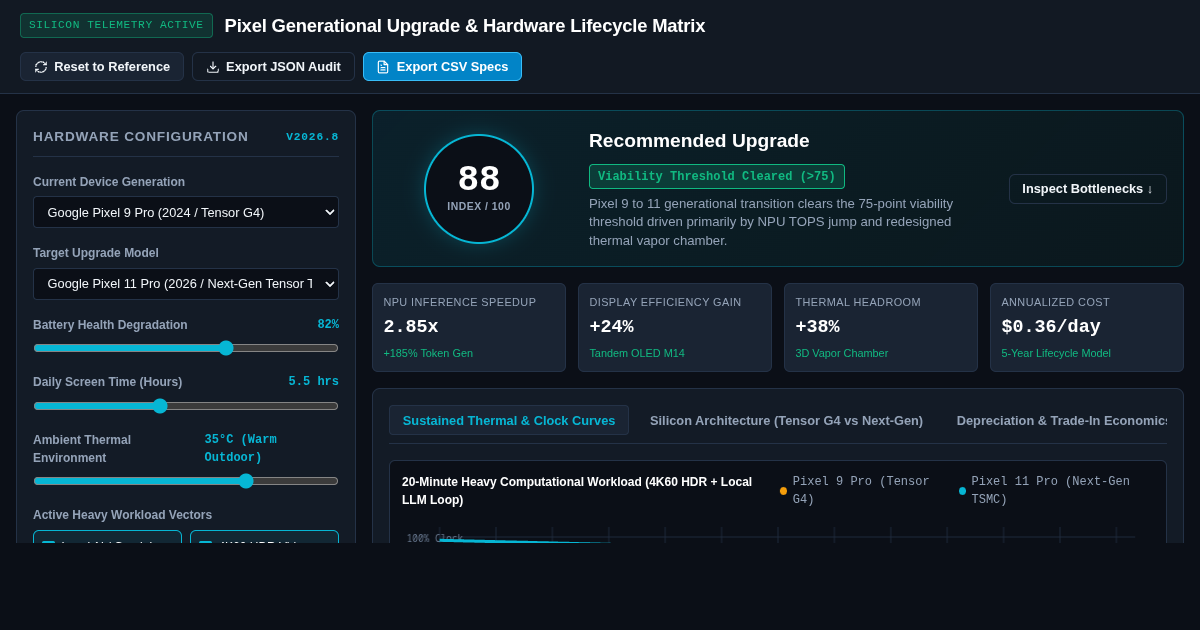The image size is (1200, 630).
Task: Adjust the Battery Health Degradation slider
Action: tap(186, 348)
